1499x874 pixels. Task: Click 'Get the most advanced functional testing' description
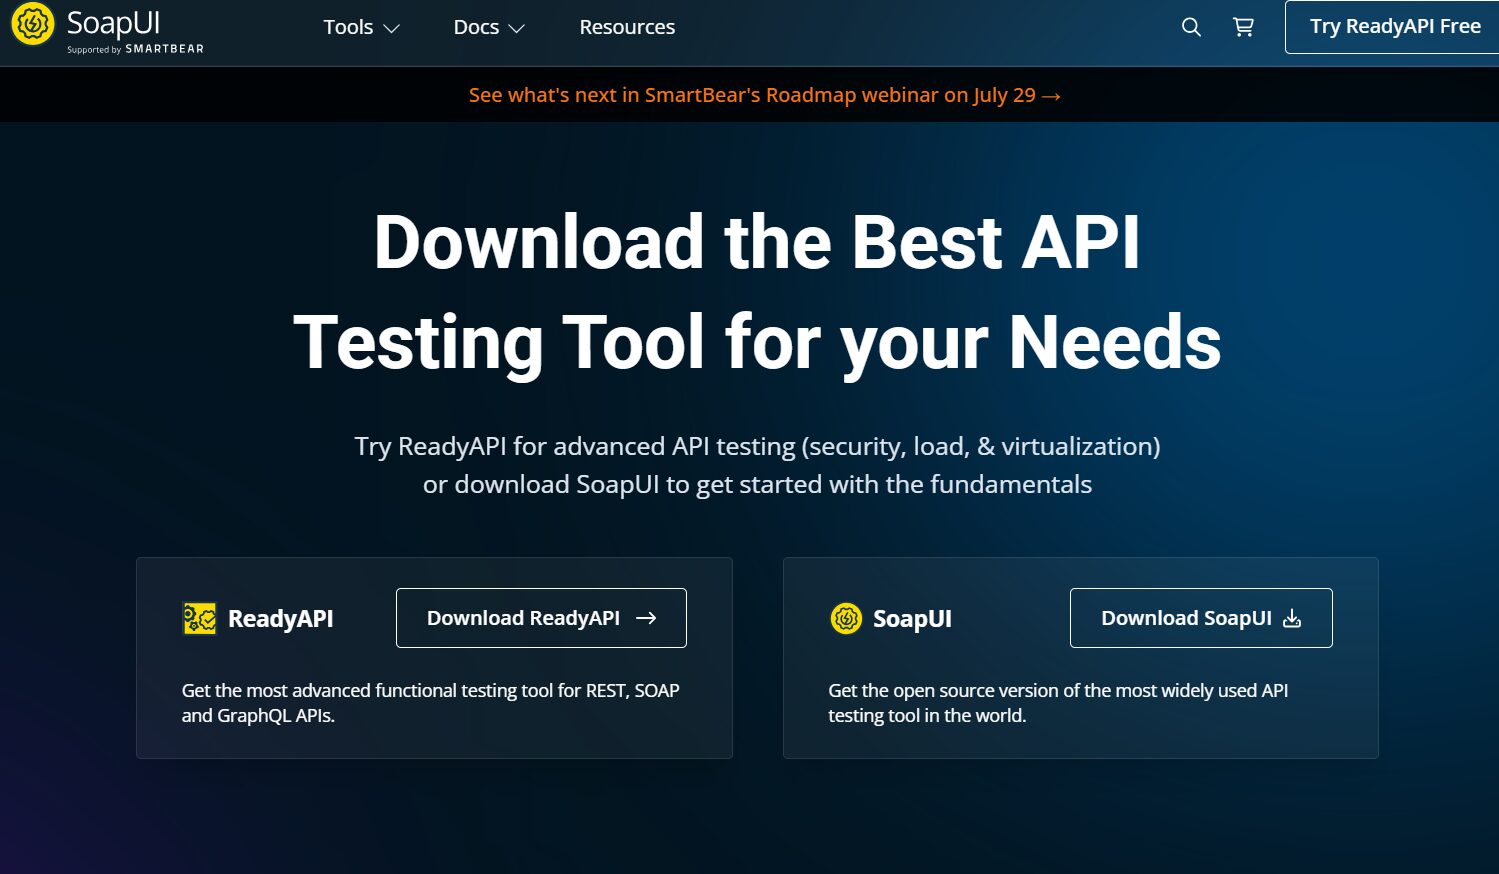pos(430,703)
